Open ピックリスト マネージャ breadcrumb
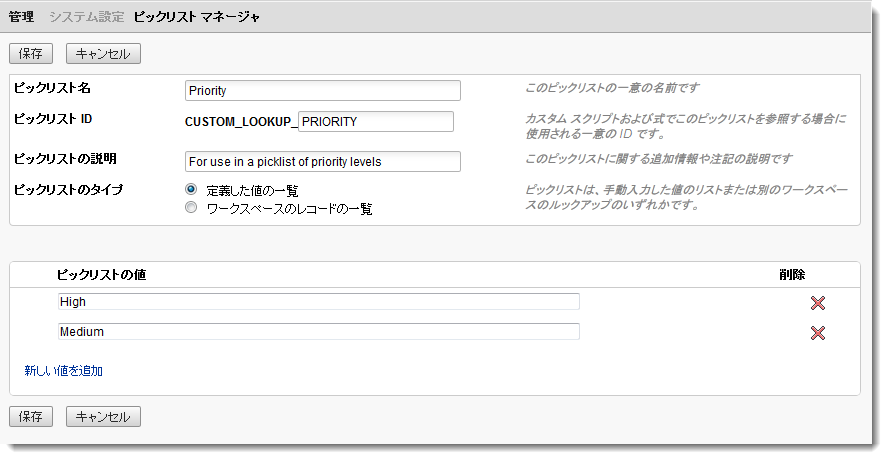This screenshot has height=459, width=887. 197,17
